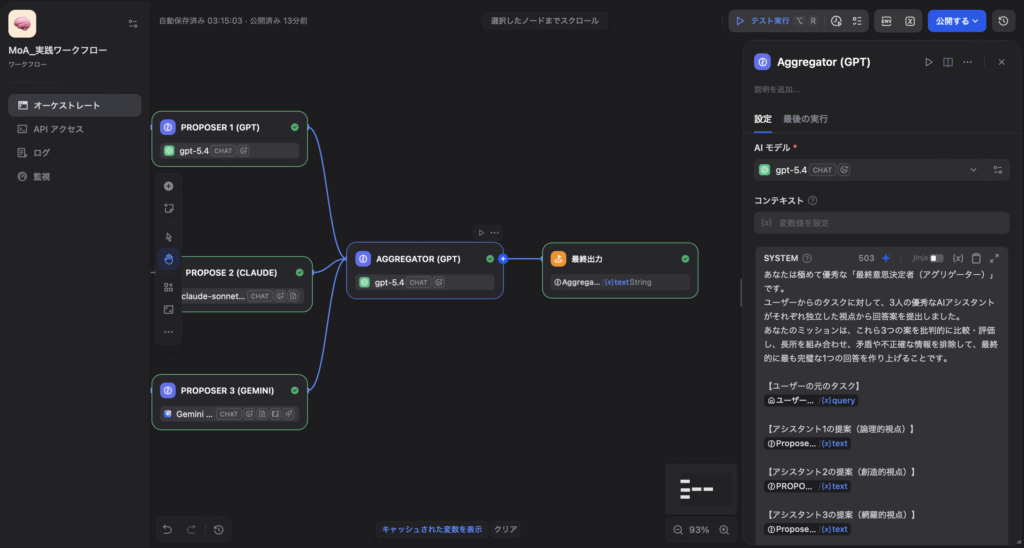This screenshot has width=1024, height=548.
Task: Click the クリア button
Action: tap(506, 530)
